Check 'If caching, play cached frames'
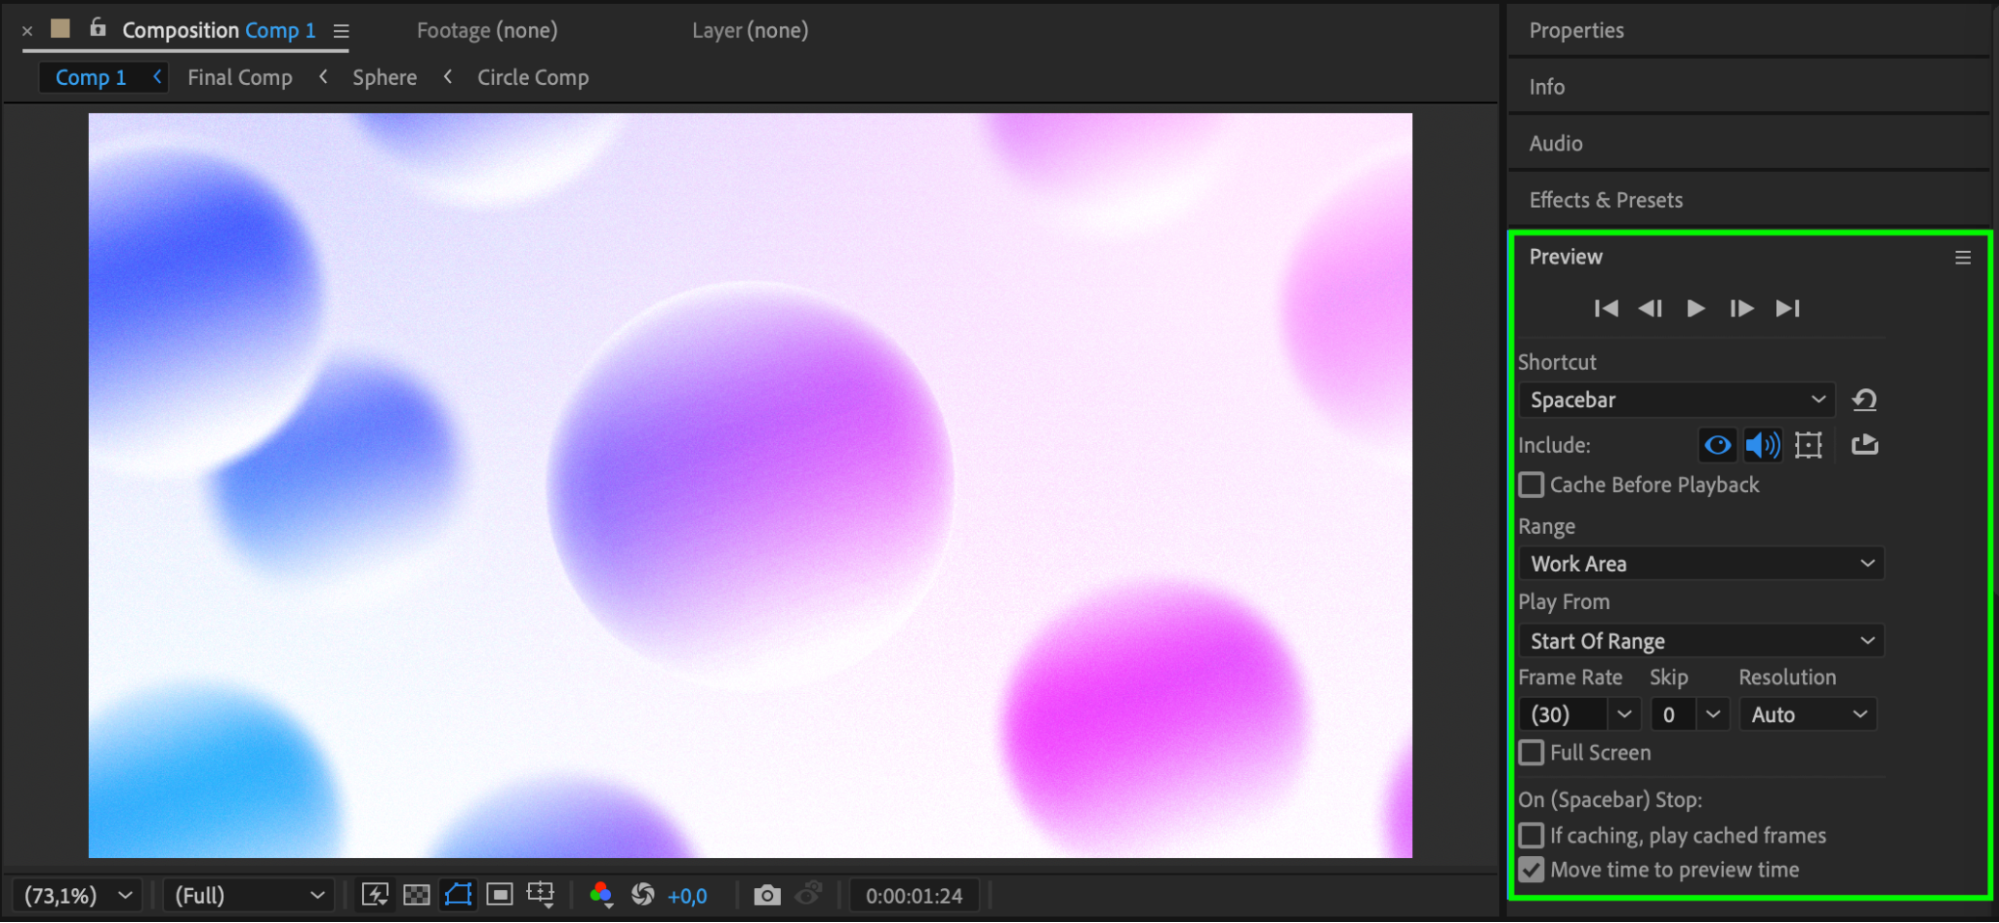This screenshot has height=923, width=1999. pyautogui.click(x=1531, y=835)
